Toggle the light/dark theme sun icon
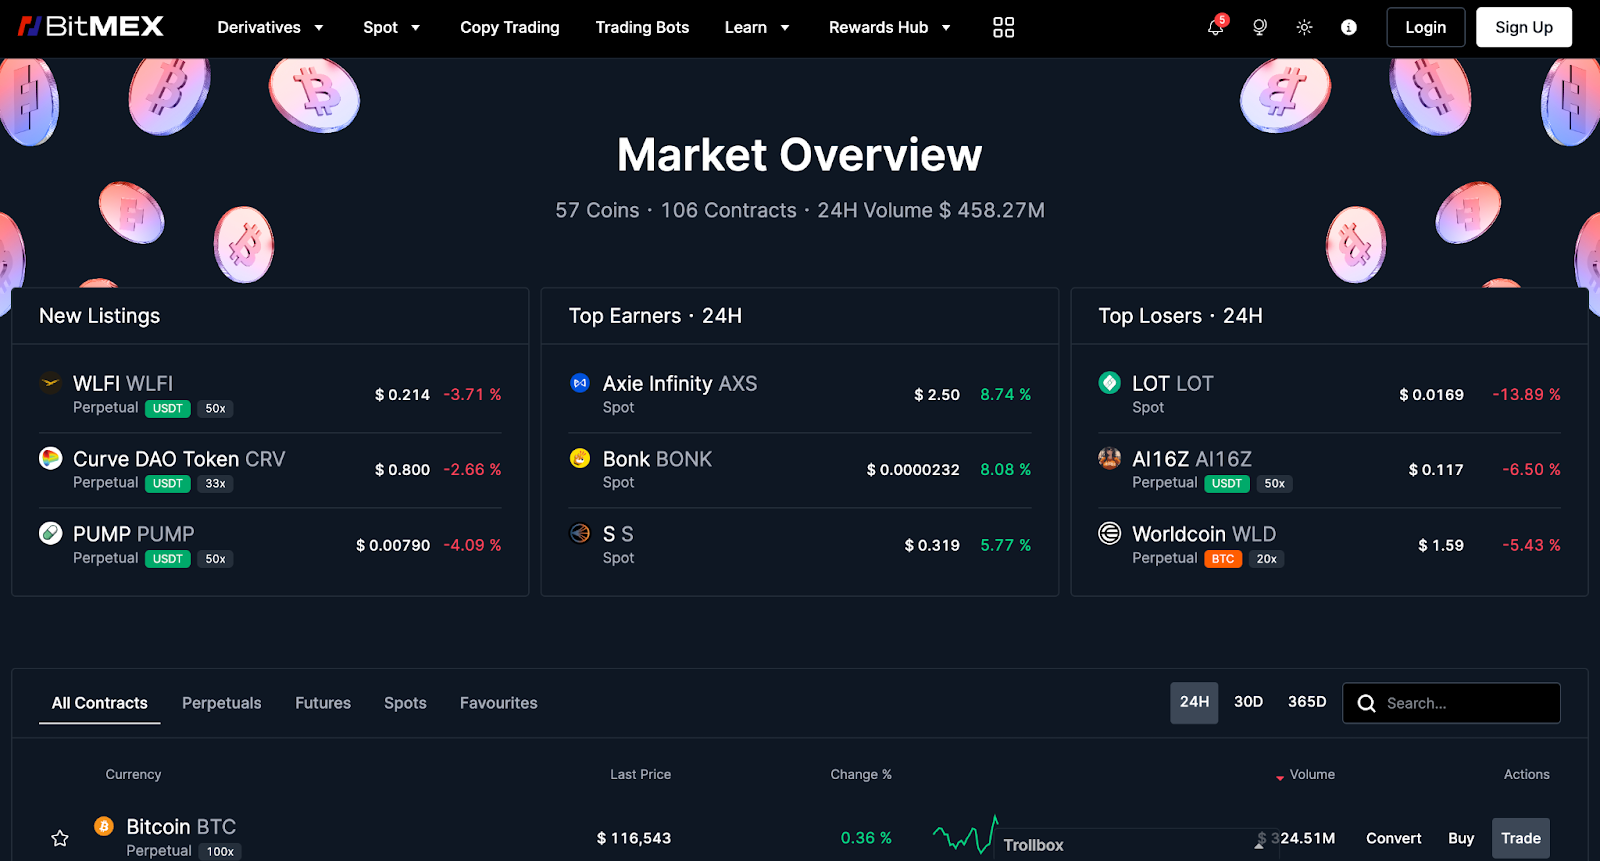Image resolution: width=1600 pixels, height=861 pixels. 1304,27
